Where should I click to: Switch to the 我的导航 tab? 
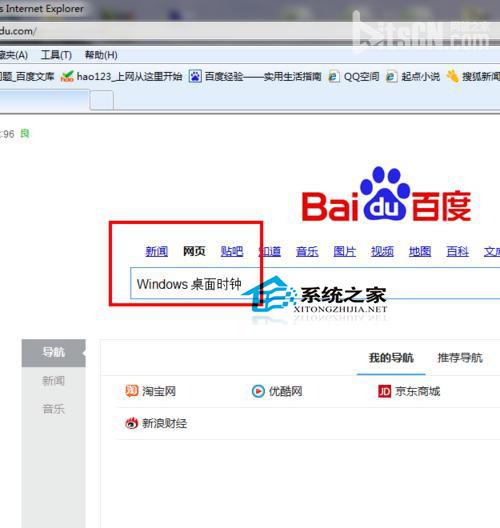tap(391, 358)
